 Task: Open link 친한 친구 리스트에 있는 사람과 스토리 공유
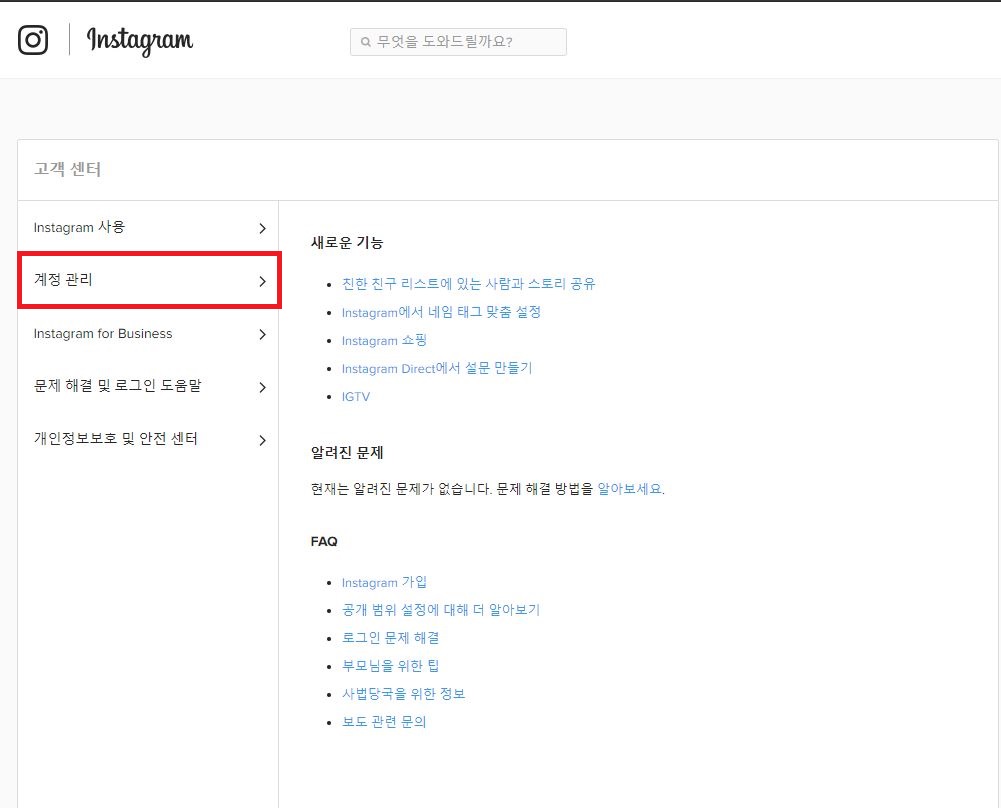(x=468, y=284)
